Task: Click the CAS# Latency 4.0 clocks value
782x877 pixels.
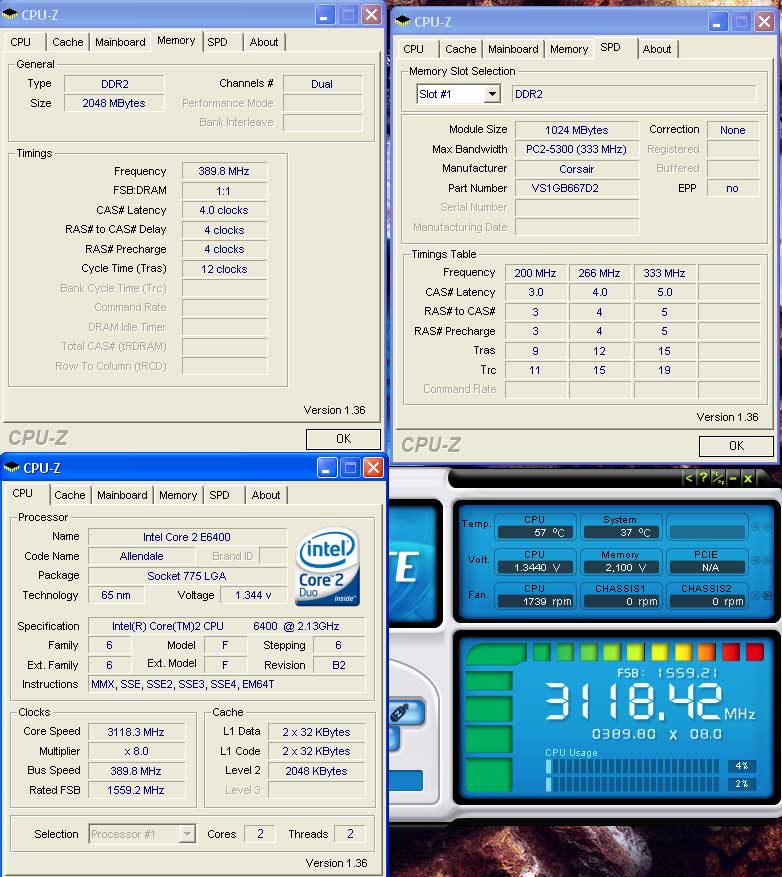Action: [224, 210]
